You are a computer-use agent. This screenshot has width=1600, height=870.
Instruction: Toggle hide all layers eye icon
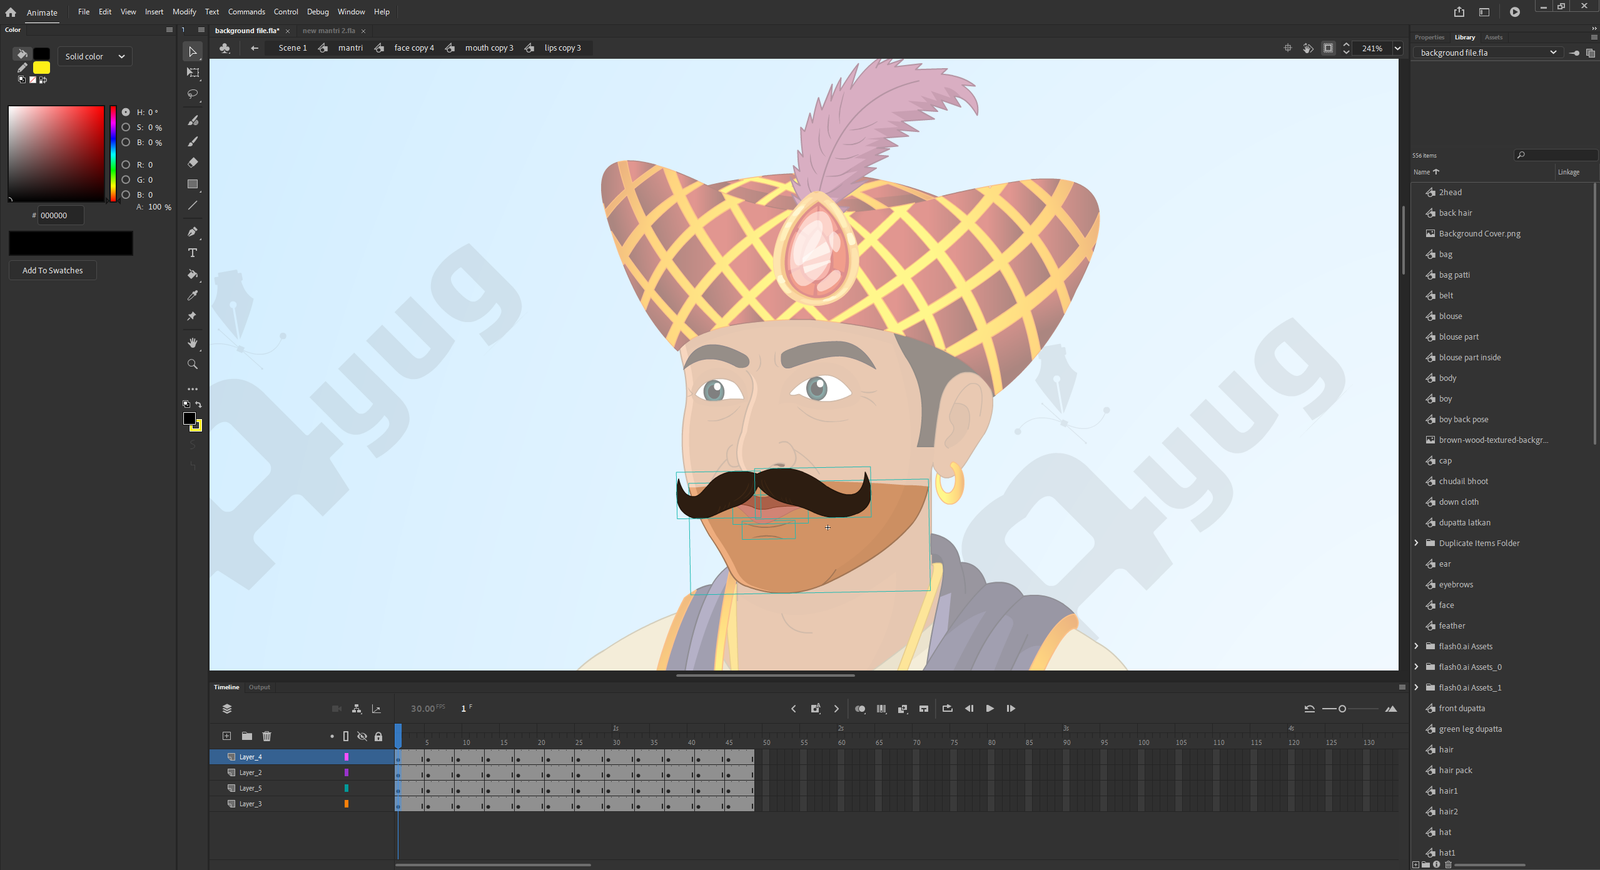tap(362, 736)
